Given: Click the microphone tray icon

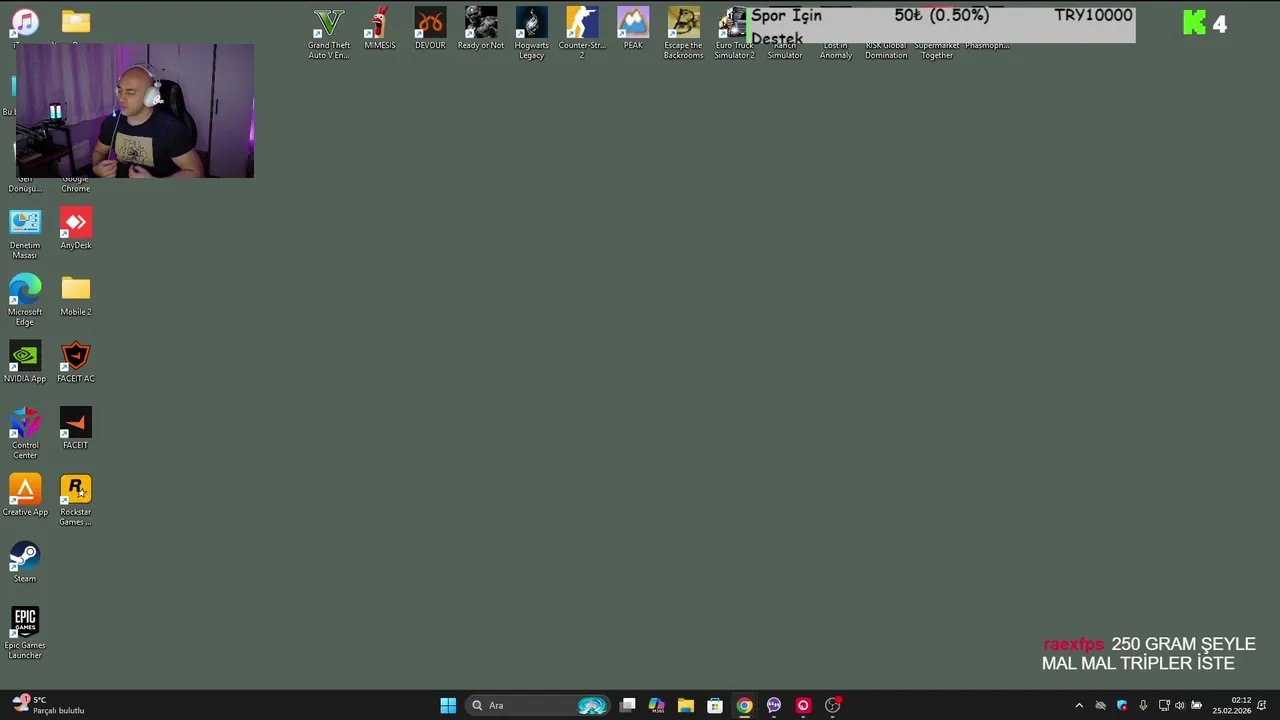Looking at the screenshot, I should tap(1143, 705).
